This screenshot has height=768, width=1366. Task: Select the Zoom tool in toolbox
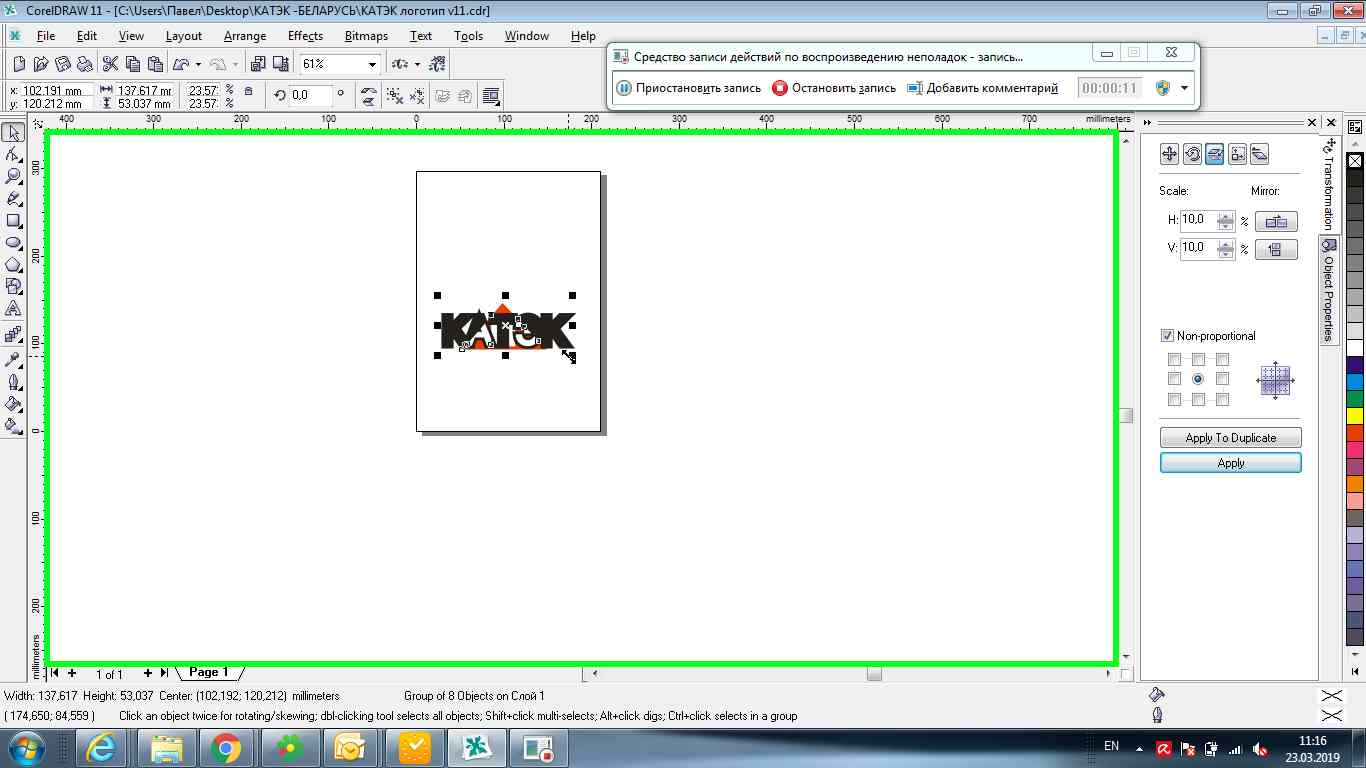(x=13, y=176)
